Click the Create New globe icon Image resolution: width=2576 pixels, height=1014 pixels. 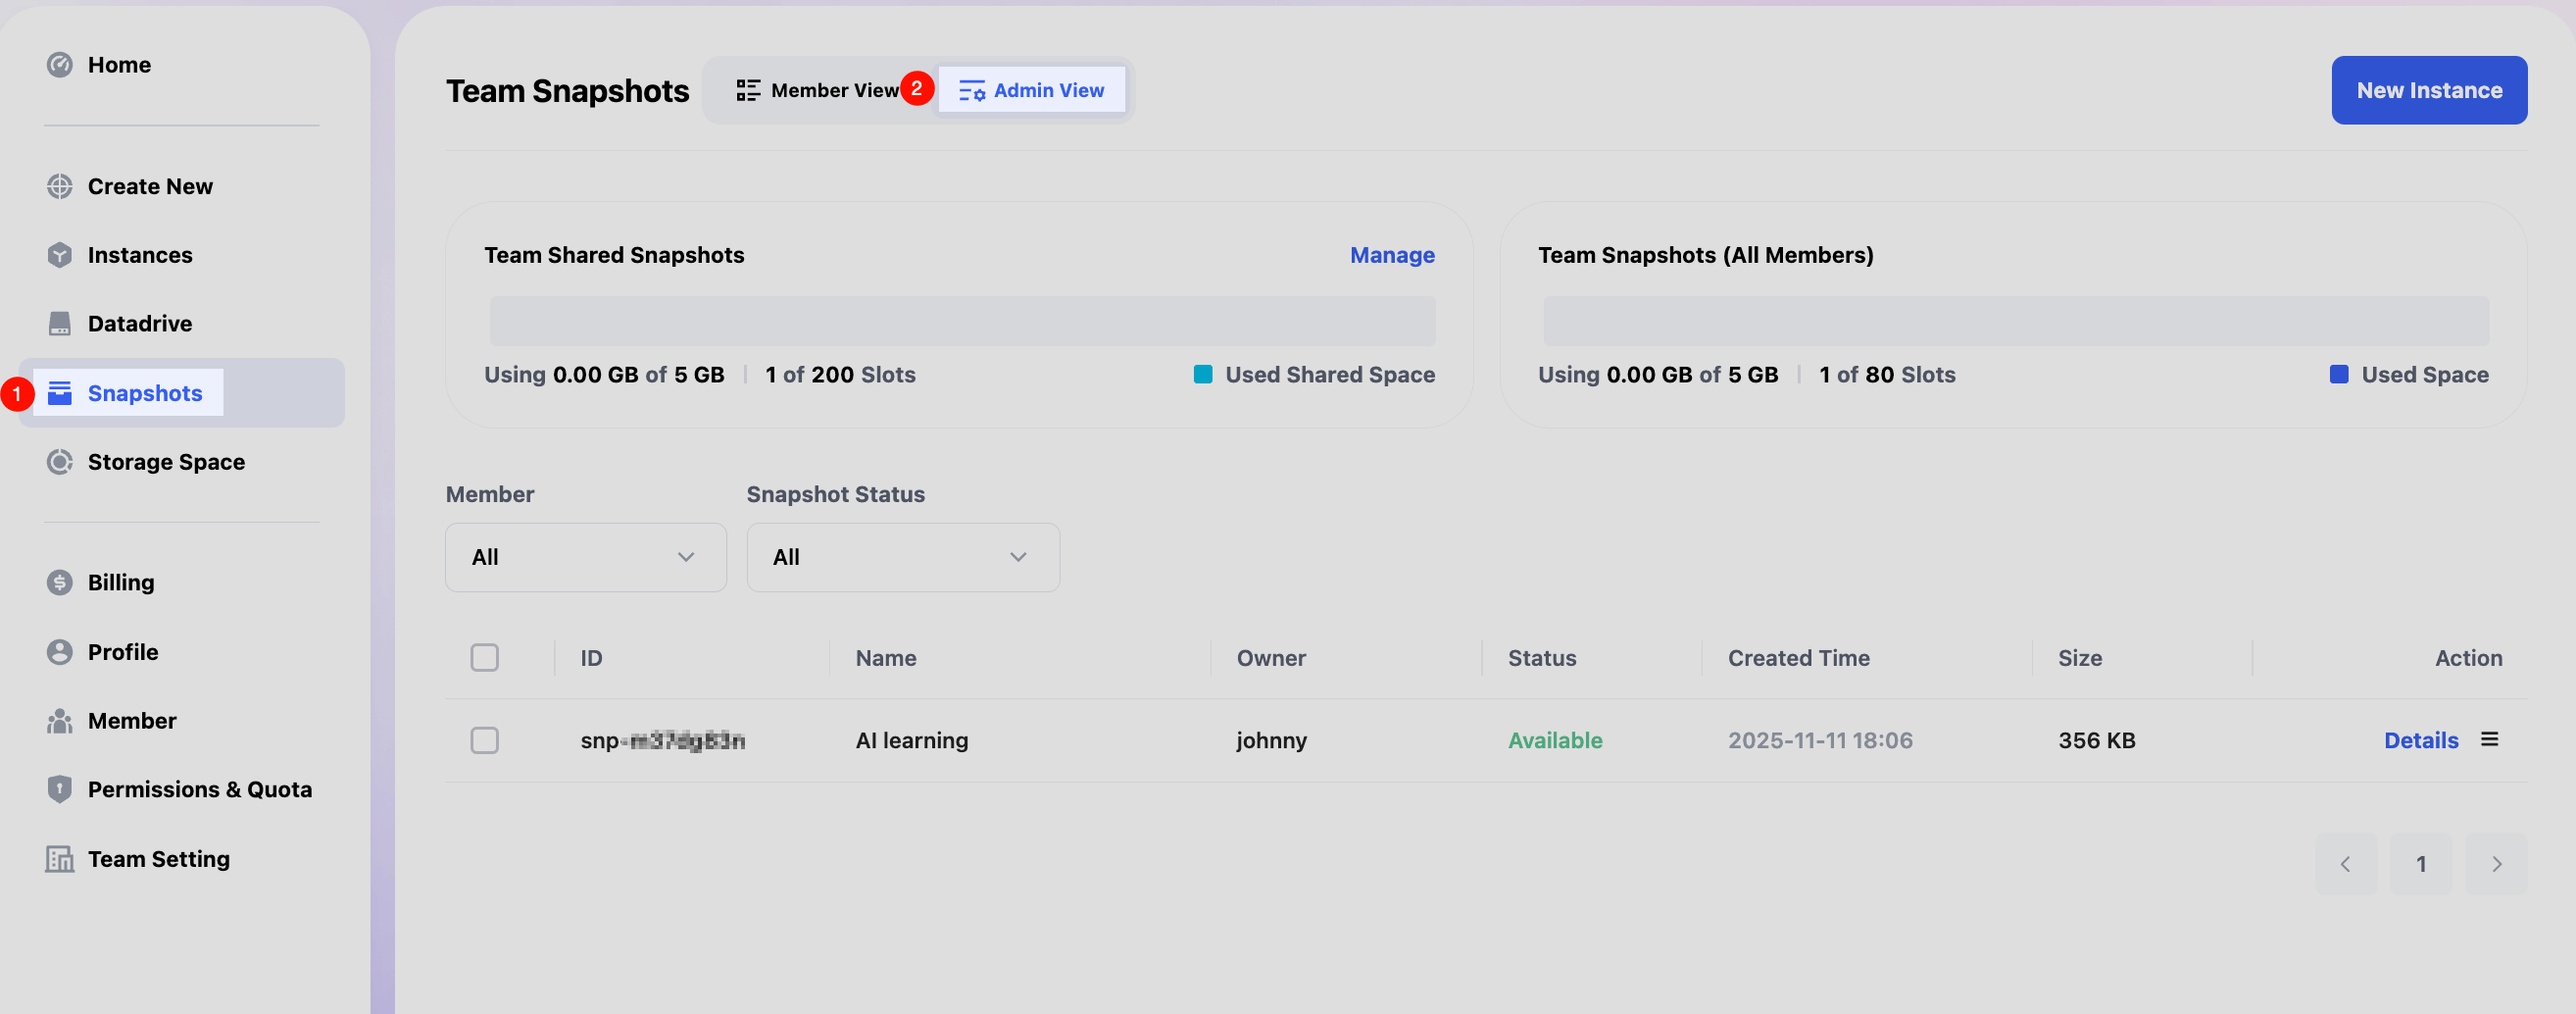click(60, 187)
